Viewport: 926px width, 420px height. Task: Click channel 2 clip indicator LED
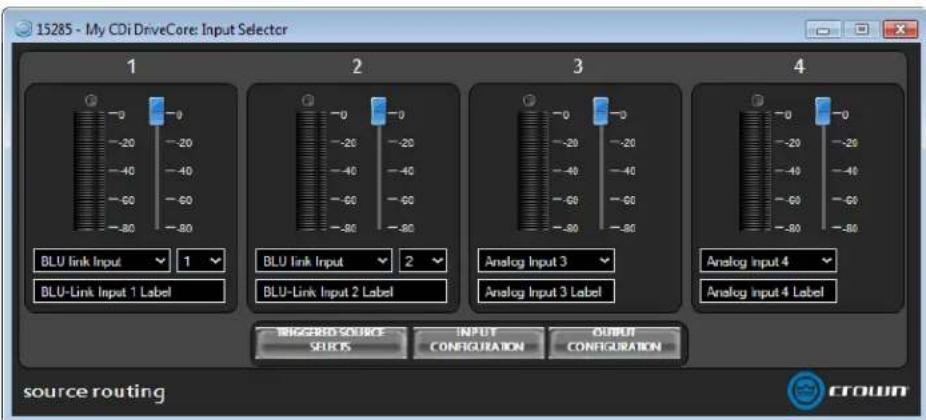pos(307,101)
